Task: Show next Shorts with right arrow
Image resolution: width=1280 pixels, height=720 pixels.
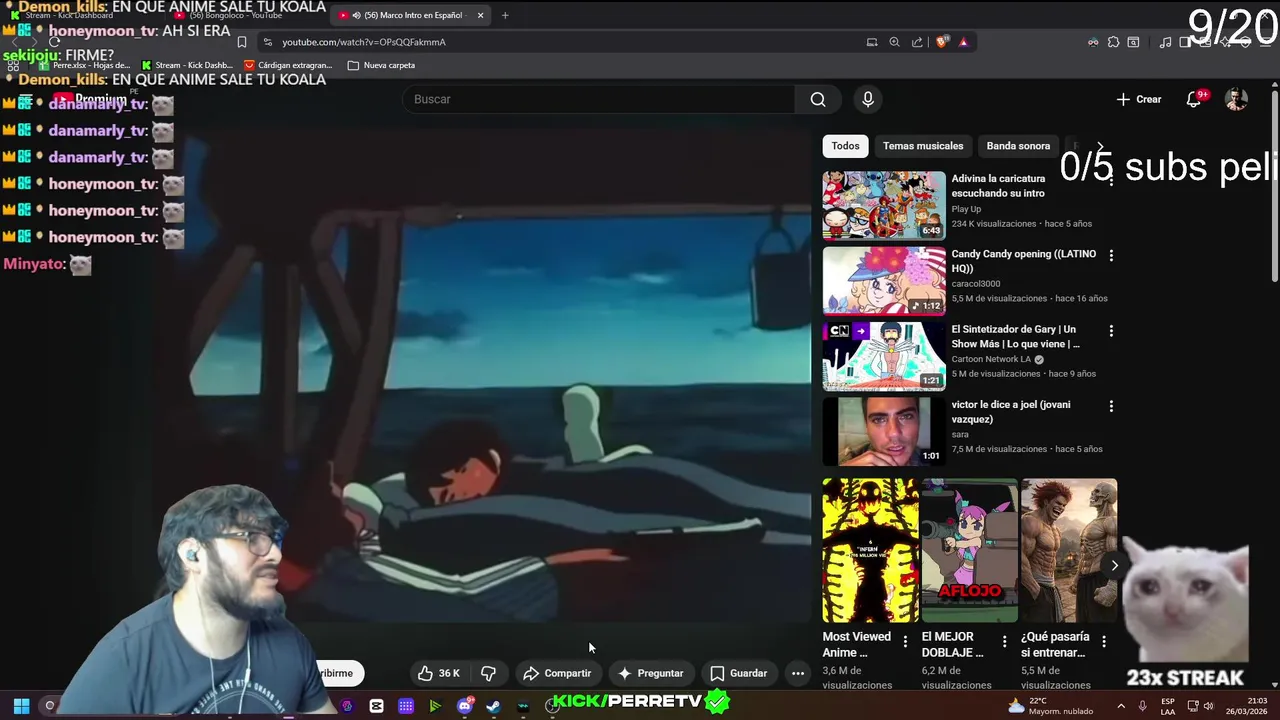Action: pyautogui.click(x=1114, y=565)
